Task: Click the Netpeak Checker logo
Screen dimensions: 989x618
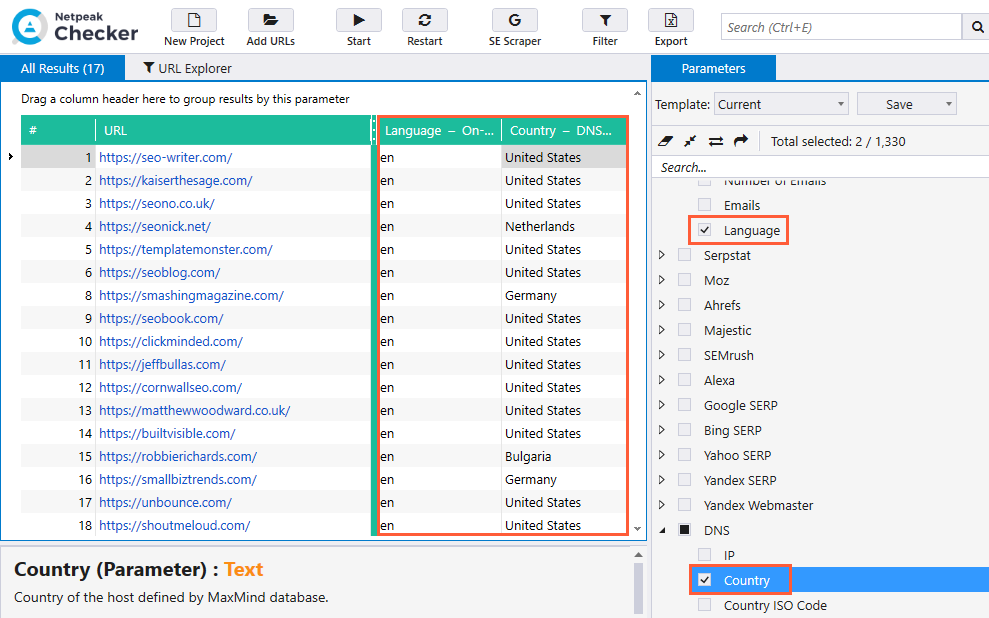Action: coord(75,27)
